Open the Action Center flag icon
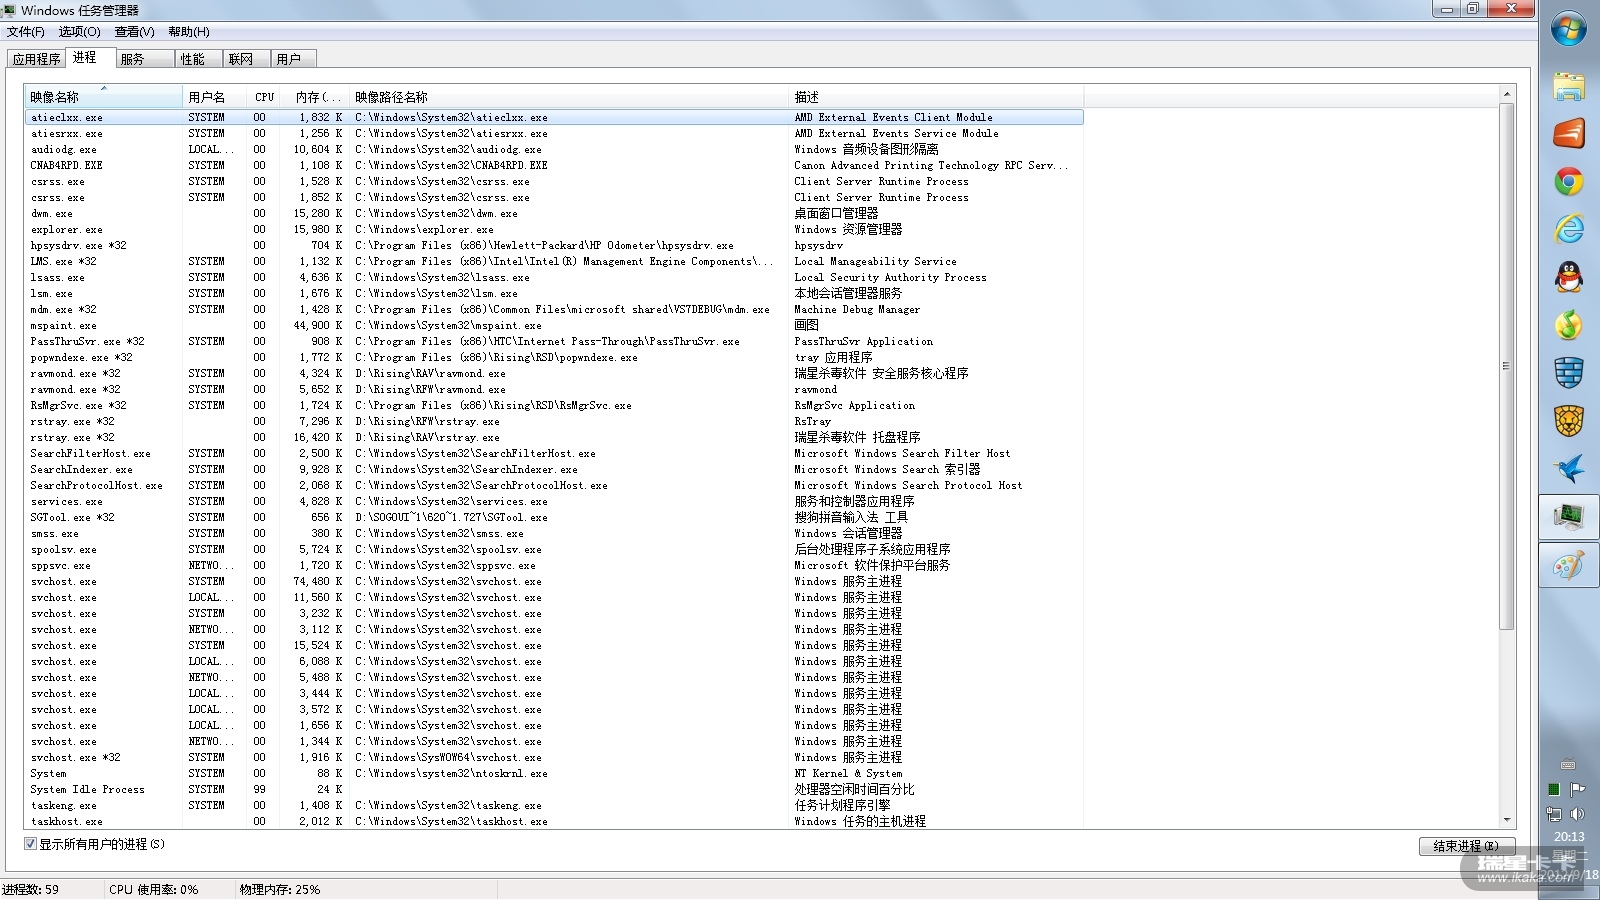 pyautogui.click(x=1578, y=789)
